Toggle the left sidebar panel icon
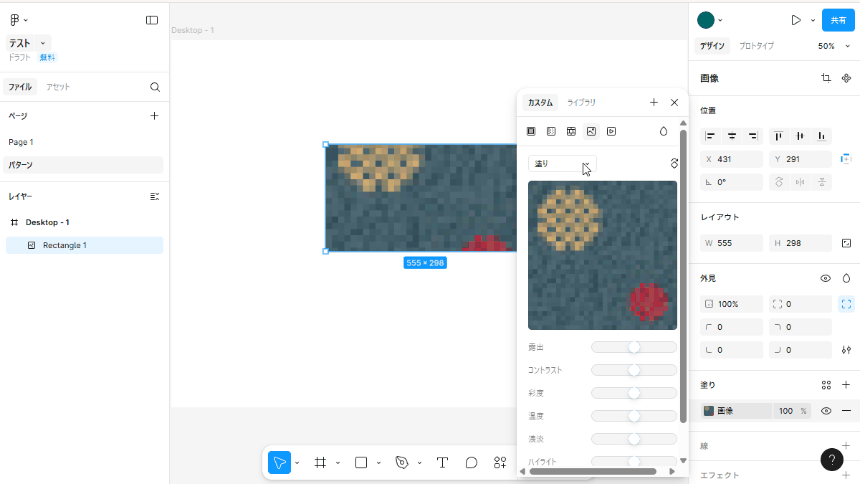This screenshot has height=484, width=860. [152, 20]
